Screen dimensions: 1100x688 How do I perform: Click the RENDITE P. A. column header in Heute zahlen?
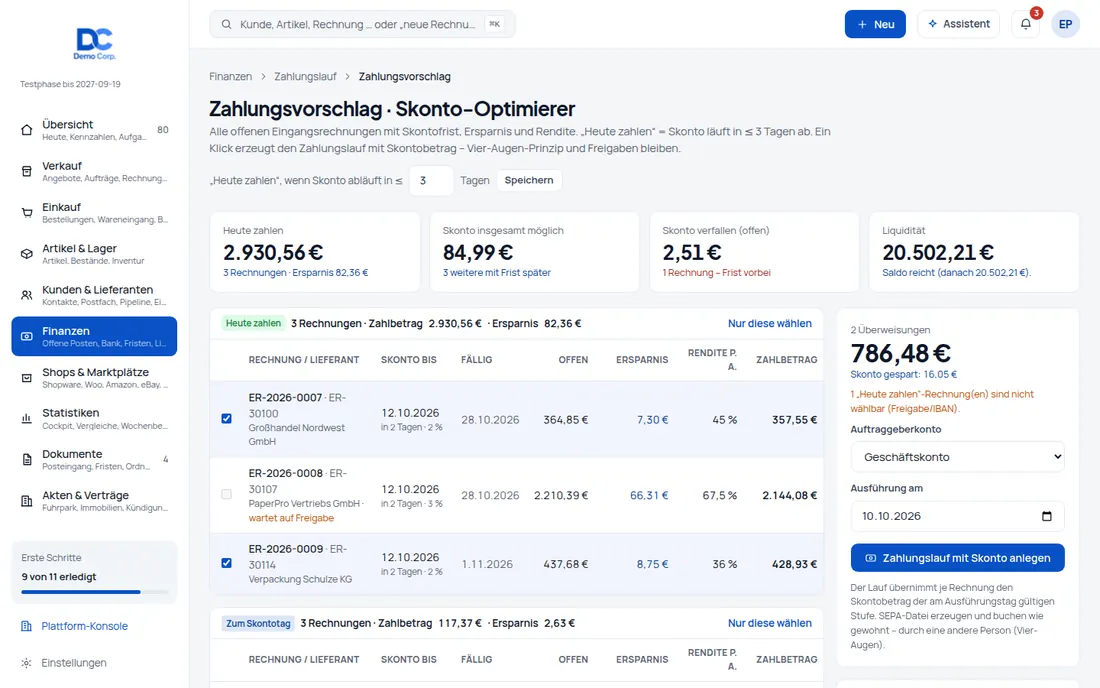point(712,360)
